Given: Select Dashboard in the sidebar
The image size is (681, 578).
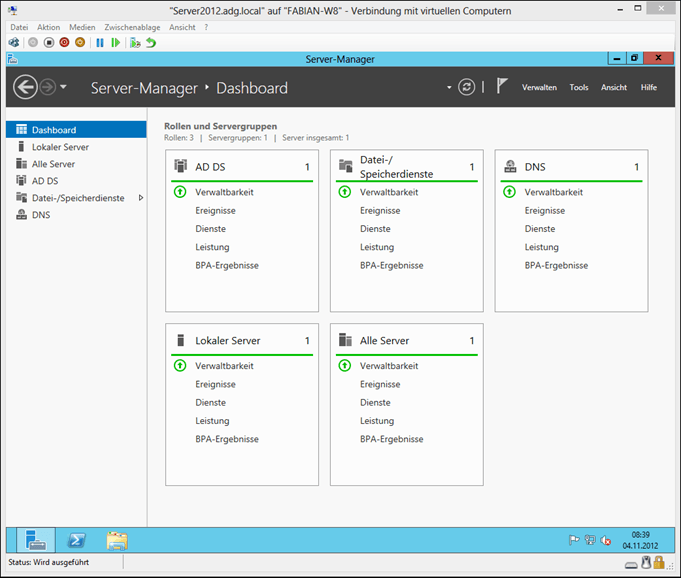Looking at the screenshot, I should tap(76, 129).
